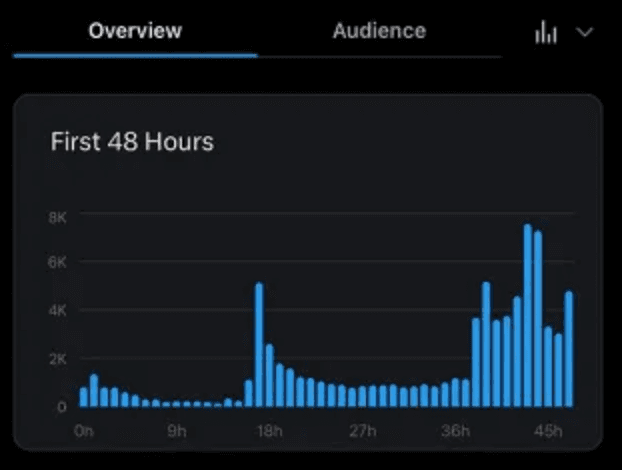Click the first bar at 0h

(84, 397)
